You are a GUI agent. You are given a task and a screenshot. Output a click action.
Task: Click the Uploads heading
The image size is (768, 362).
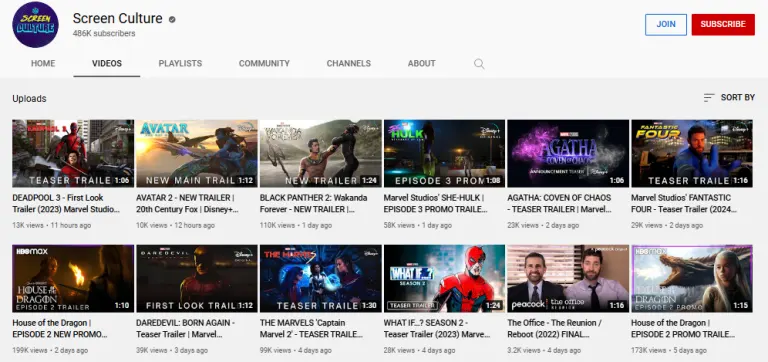[29, 98]
